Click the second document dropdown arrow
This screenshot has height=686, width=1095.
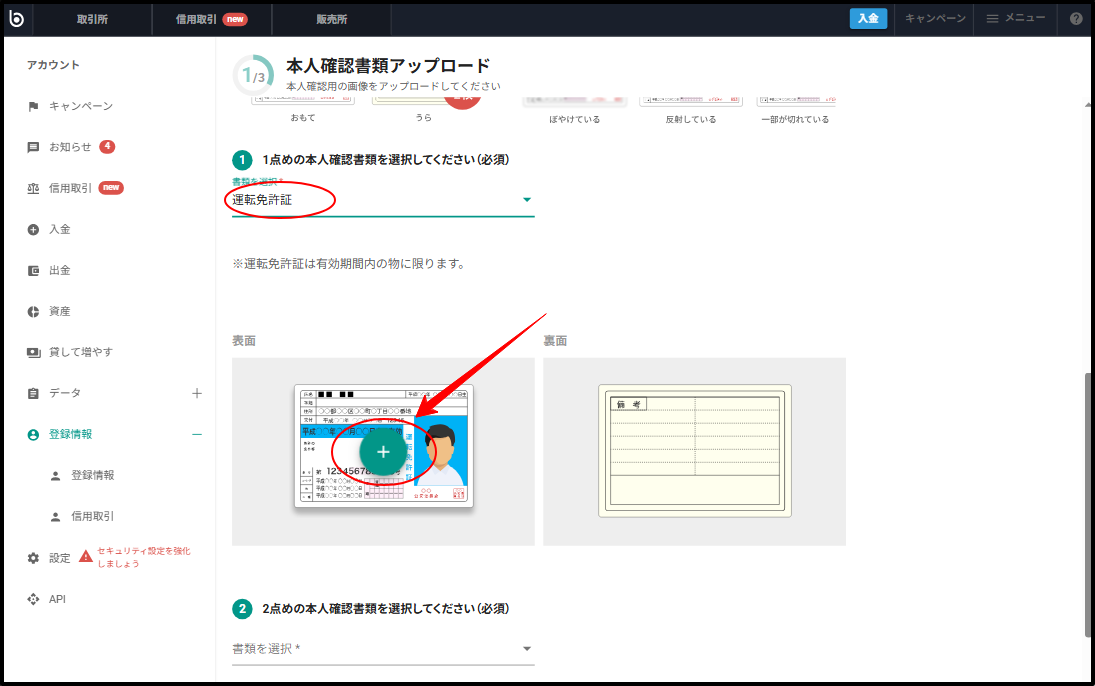tap(527, 649)
